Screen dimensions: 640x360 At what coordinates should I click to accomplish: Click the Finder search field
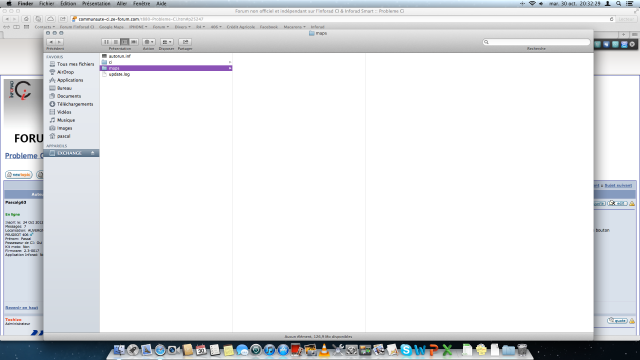536,42
